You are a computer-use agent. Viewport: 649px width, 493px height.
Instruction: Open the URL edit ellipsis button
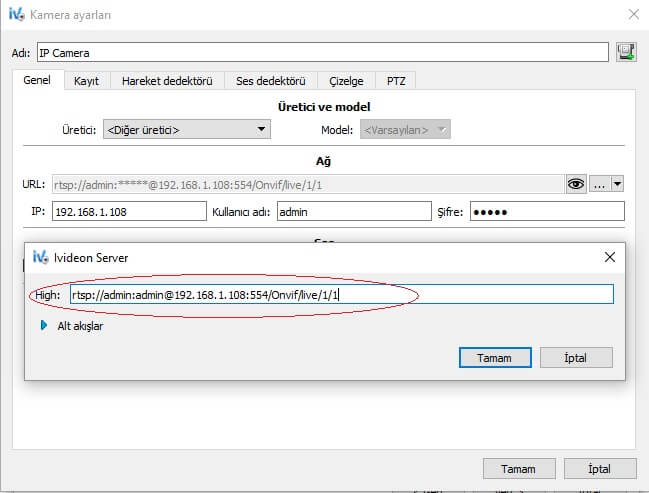point(599,184)
